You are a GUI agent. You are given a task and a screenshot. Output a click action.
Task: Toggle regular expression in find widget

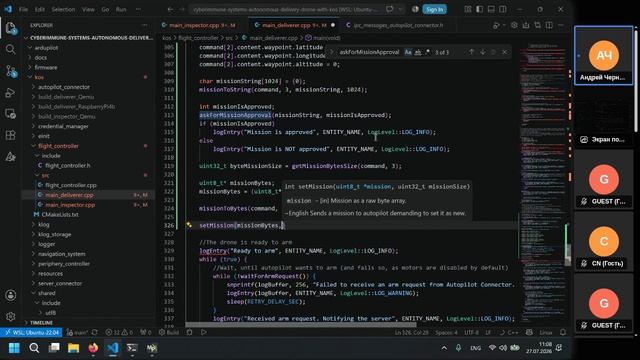click(427, 52)
